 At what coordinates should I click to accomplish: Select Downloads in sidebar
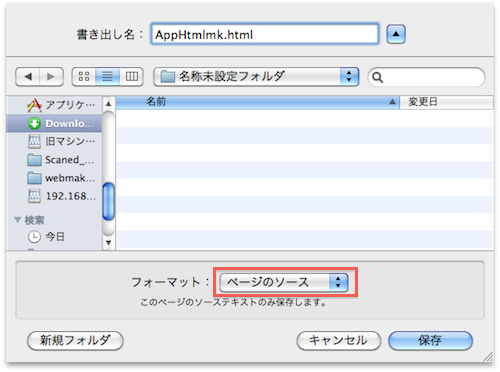point(54,123)
